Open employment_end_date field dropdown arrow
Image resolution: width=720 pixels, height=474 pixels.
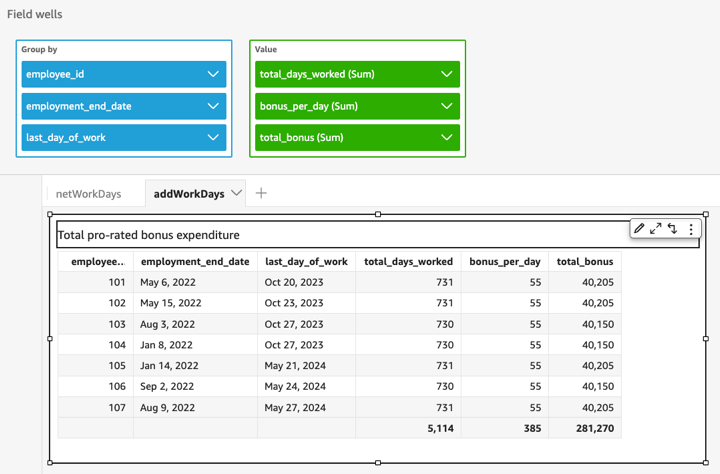pyautogui.click(x=213, y=106)
